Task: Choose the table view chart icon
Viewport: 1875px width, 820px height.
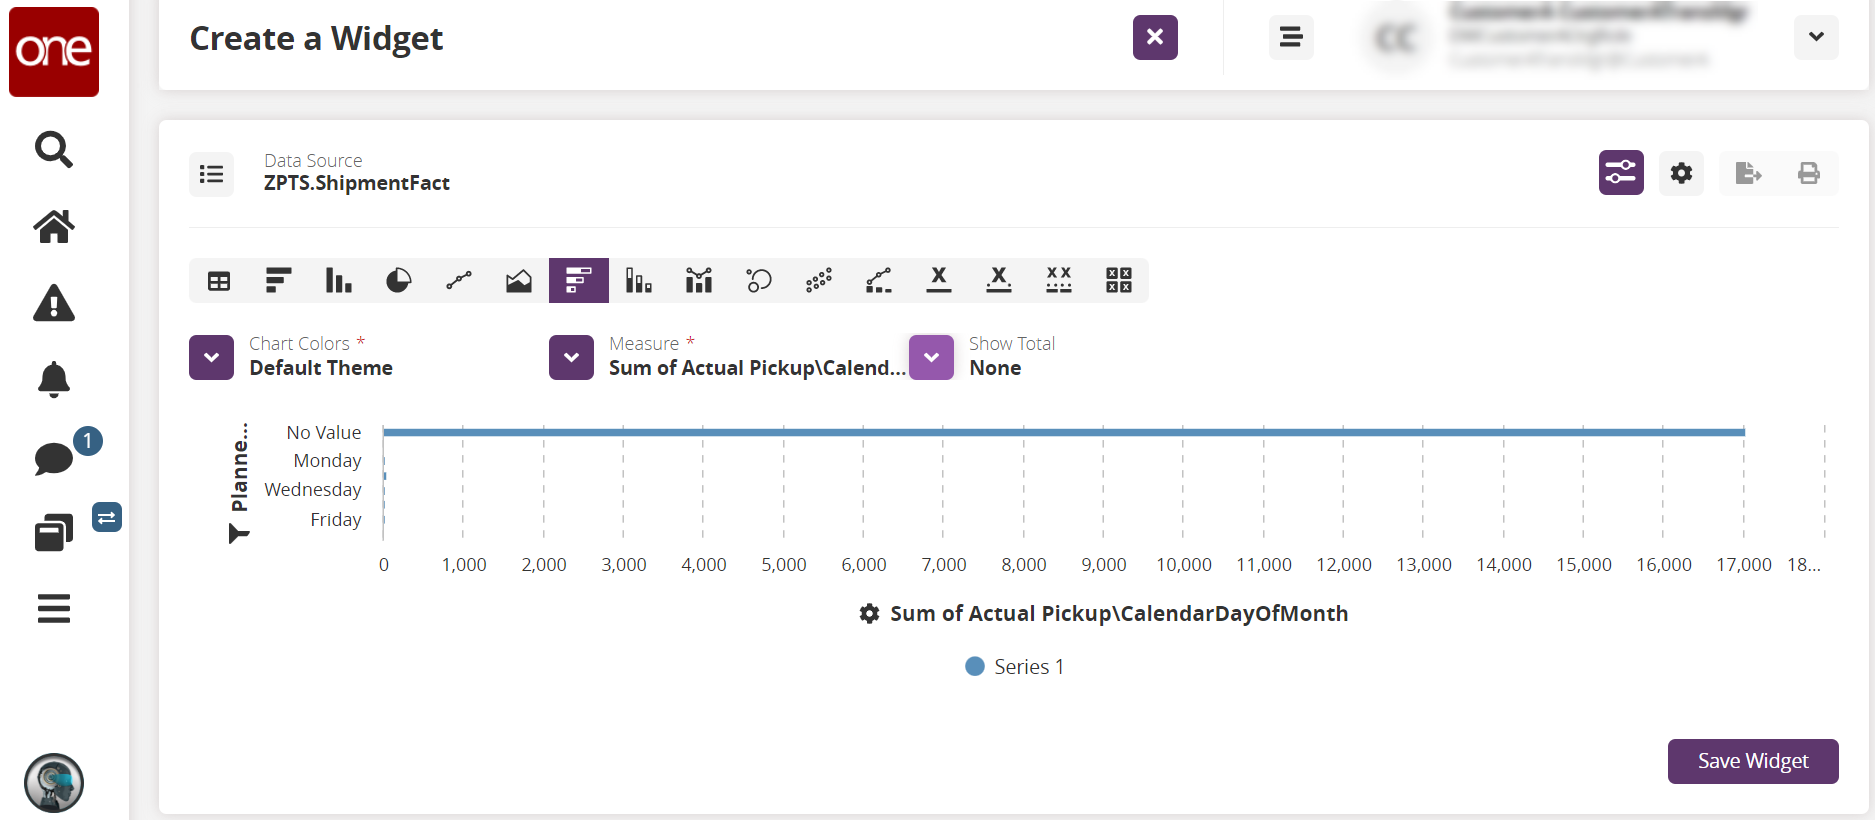Action: (x=219, y=281)
